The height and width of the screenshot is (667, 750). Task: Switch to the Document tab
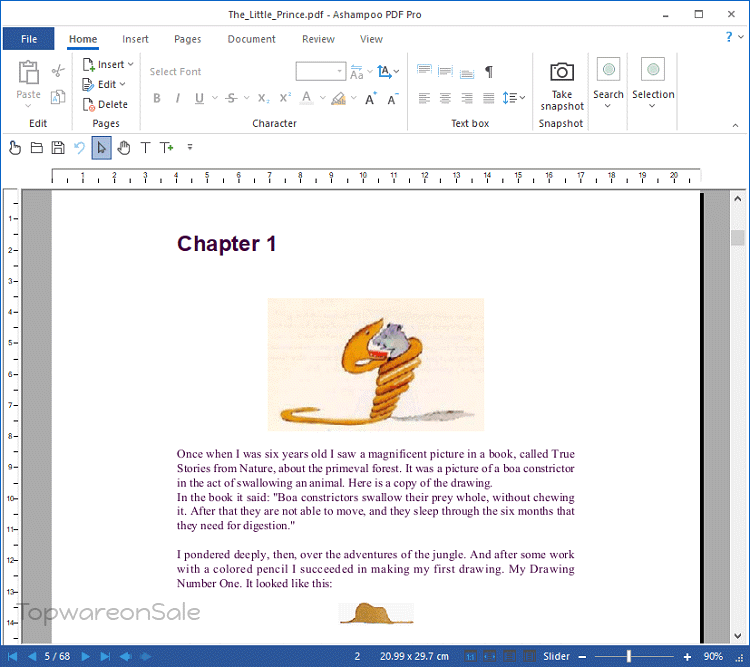click(251, 39)
